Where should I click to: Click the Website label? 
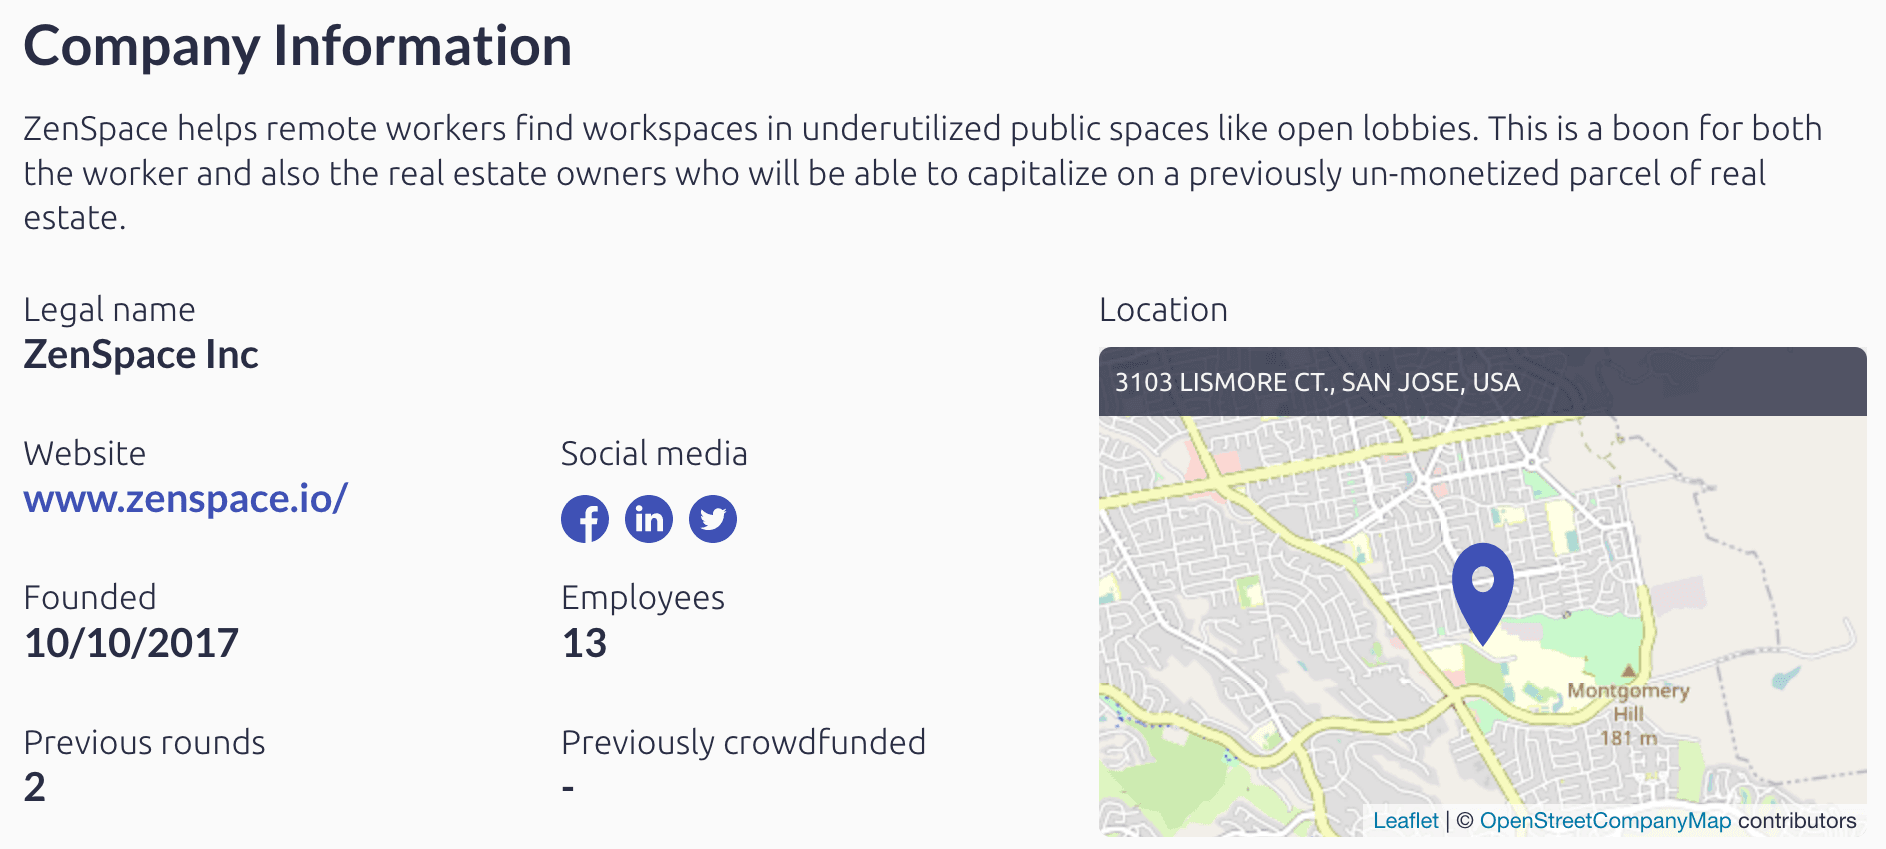click(x=85, y=454)
